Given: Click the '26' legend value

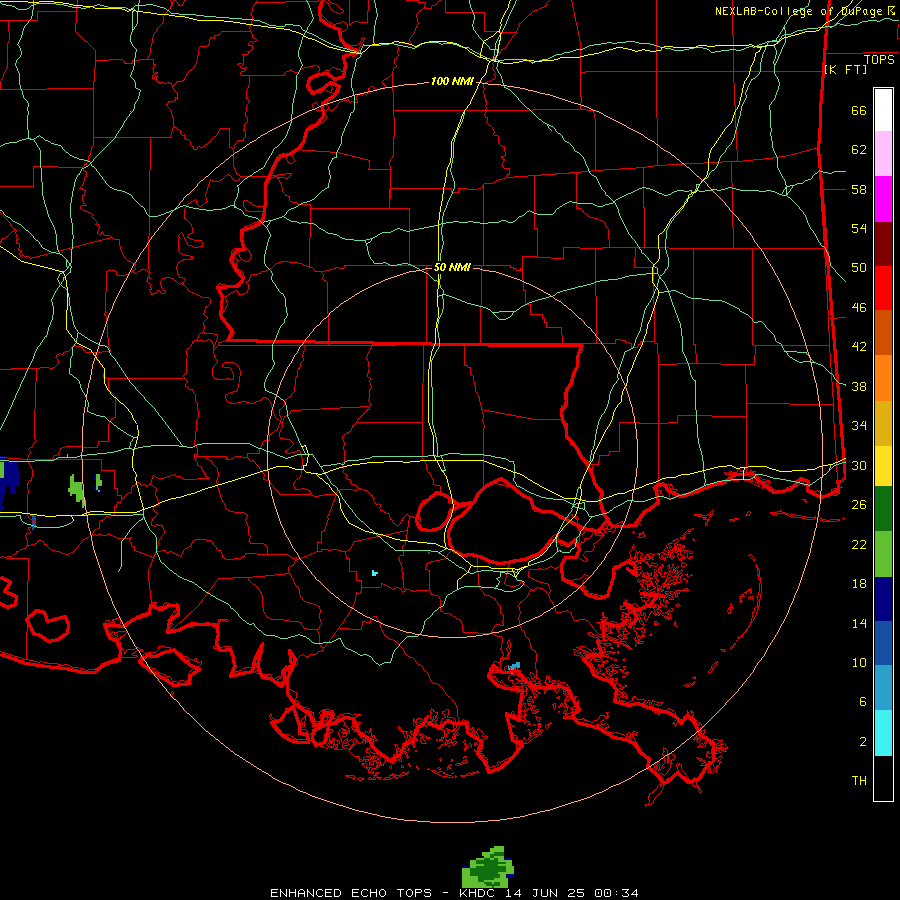Looking at the screenshot, I should [x=859, y=505].
